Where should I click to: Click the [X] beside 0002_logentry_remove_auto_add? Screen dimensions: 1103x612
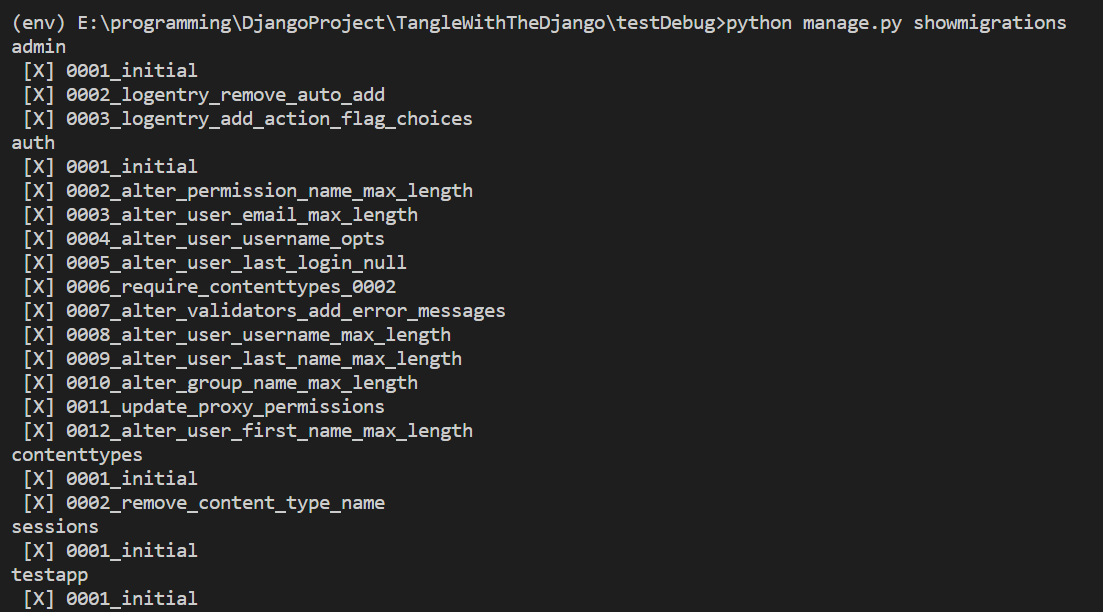39,95
